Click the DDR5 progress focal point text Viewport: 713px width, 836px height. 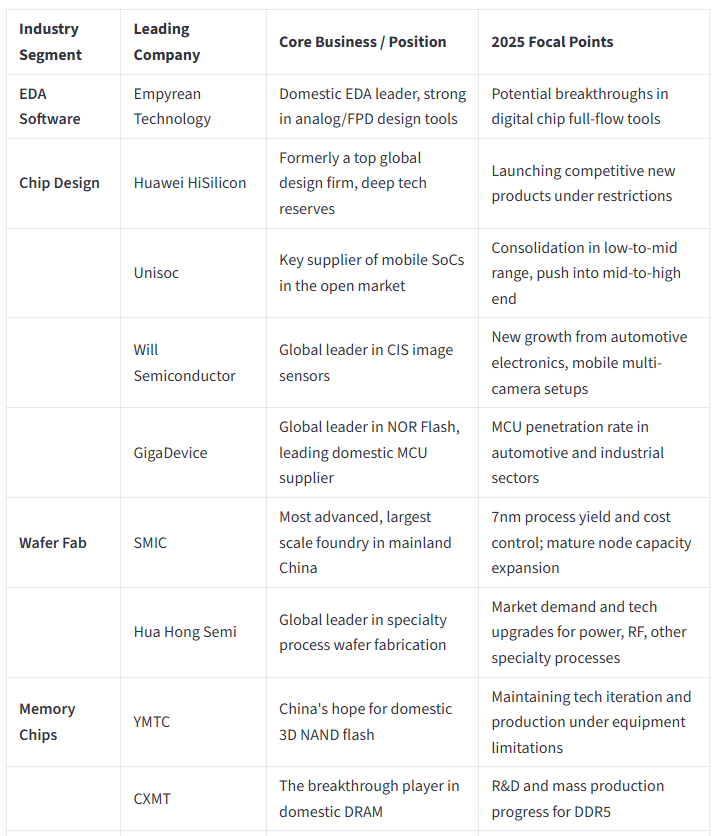578,799
